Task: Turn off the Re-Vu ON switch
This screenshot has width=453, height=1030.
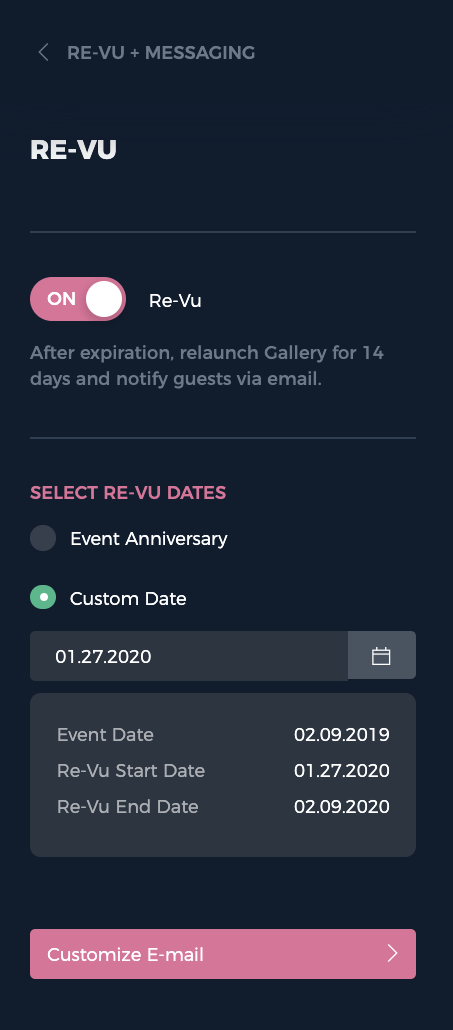Action: click(x=77, y=299)
